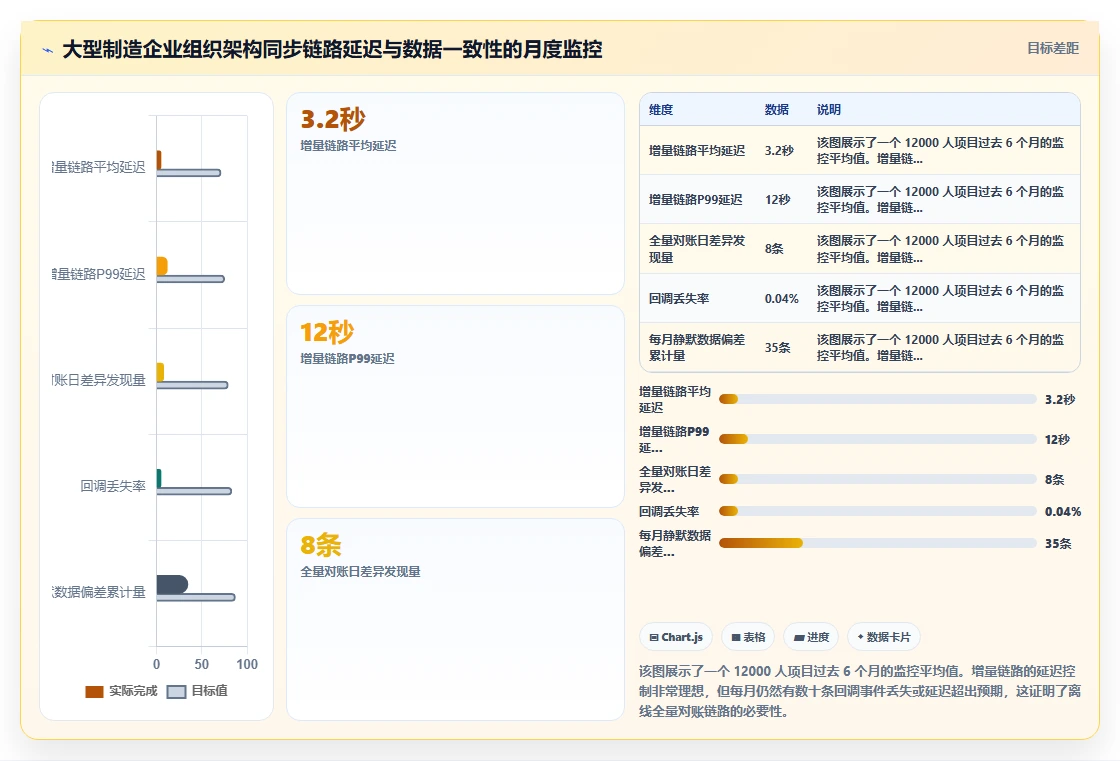
Task: Click the 0.04% value in the table
Action: click(x=781, y=299)
